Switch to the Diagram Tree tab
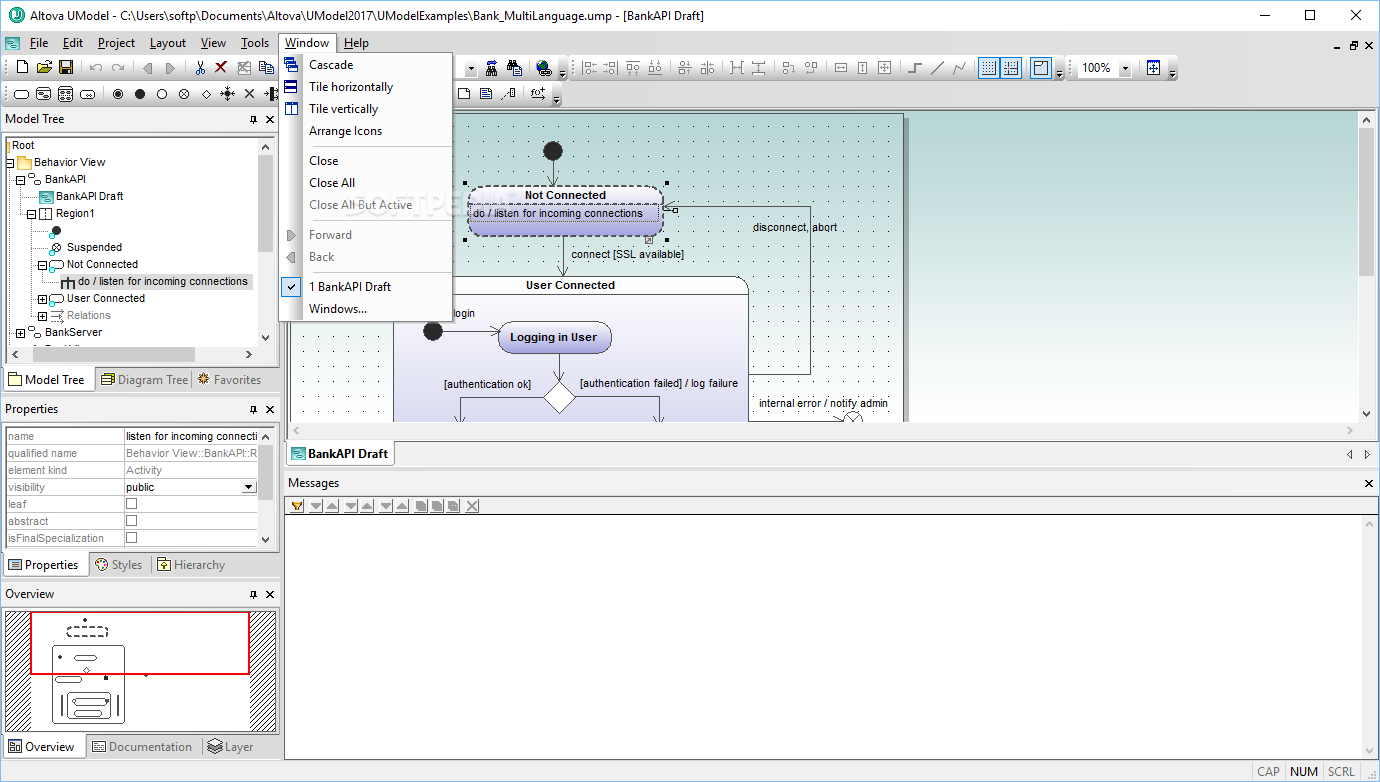Viewport: 1380px width, 782px height. pos(144,380)
